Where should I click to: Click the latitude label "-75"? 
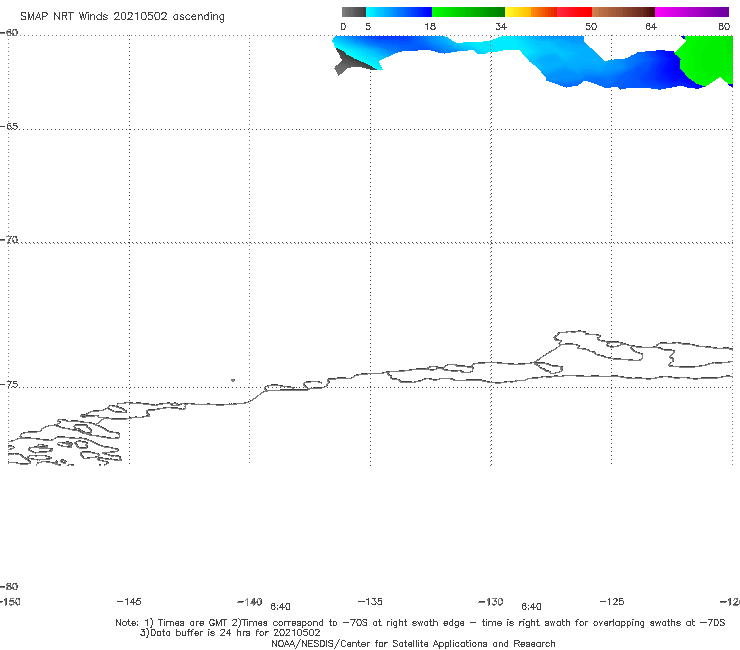click(9, 385)
